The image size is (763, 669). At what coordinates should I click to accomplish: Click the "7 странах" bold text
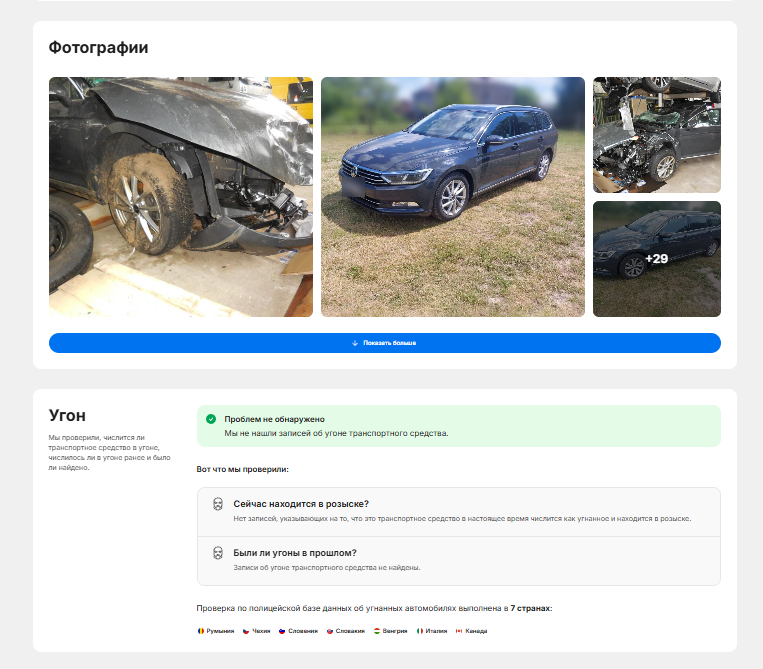pos(531,608)
